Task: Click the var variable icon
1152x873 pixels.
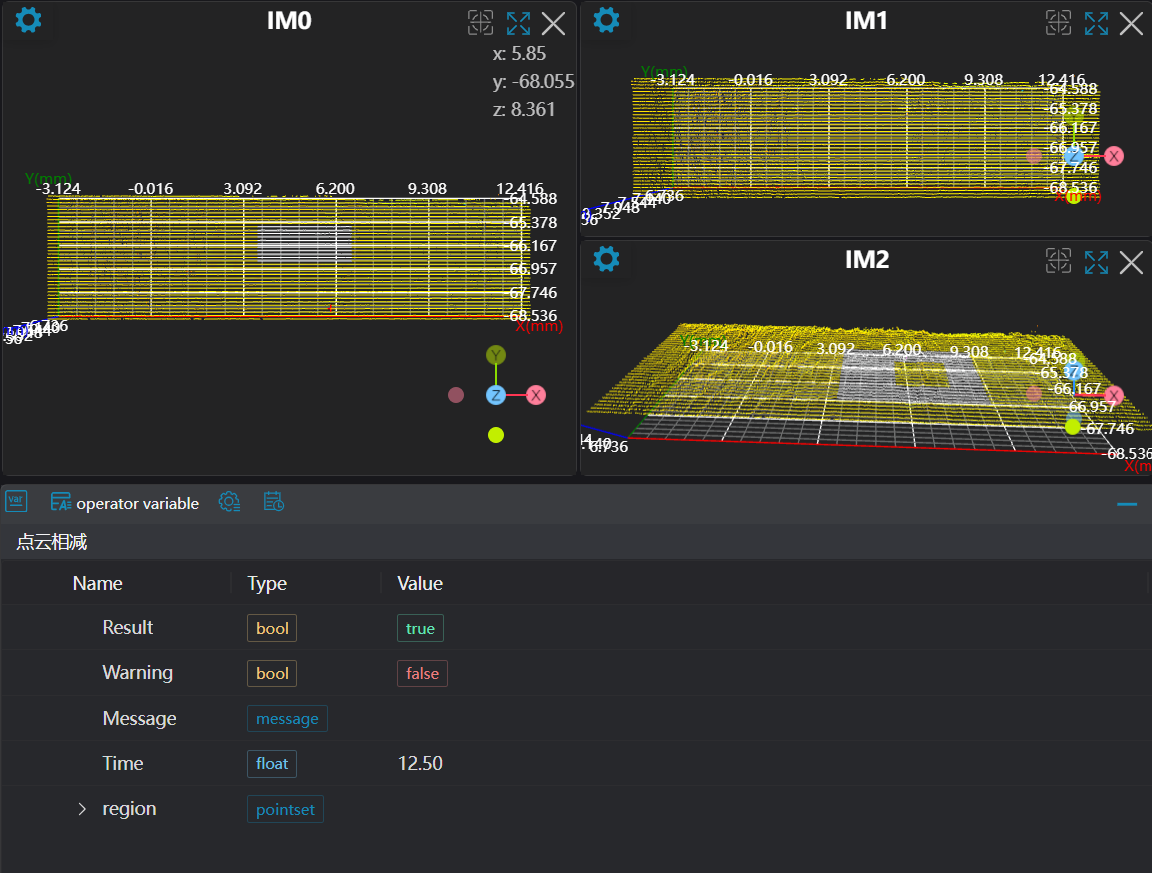Action: [x=17, y=502]
